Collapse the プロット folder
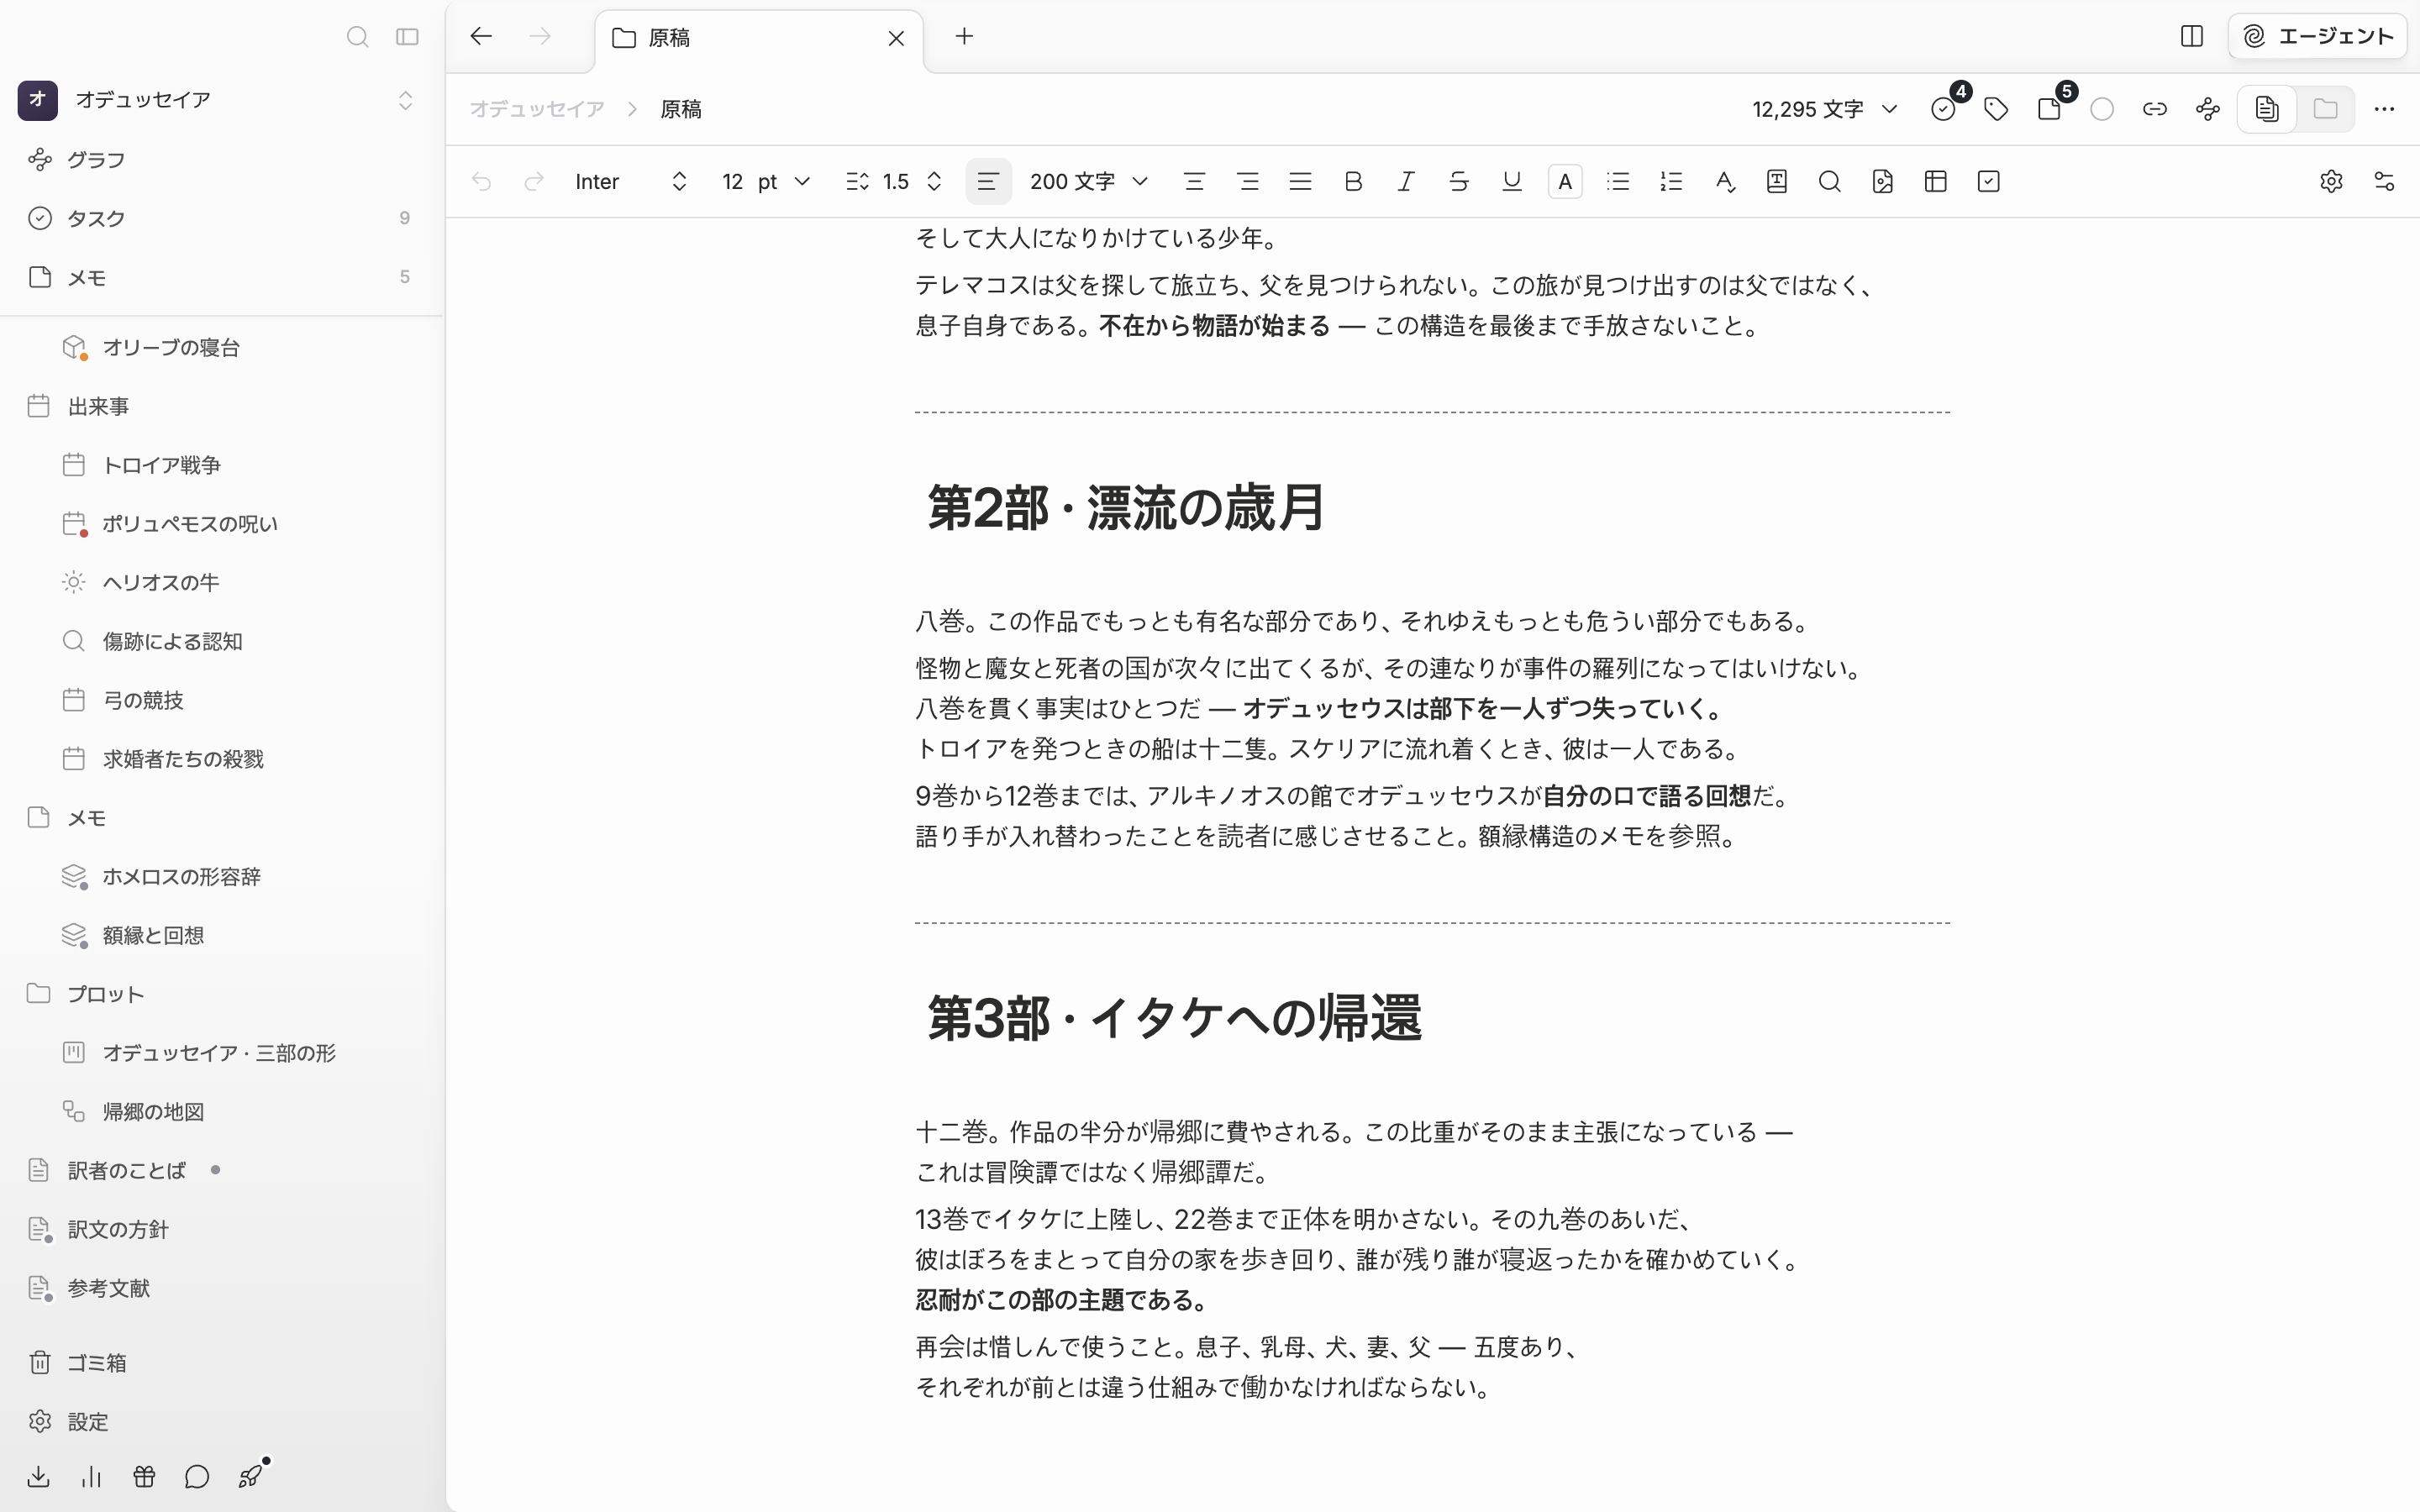Image resolution: width=2420 pixels, height=1512 pixels. 221,994
